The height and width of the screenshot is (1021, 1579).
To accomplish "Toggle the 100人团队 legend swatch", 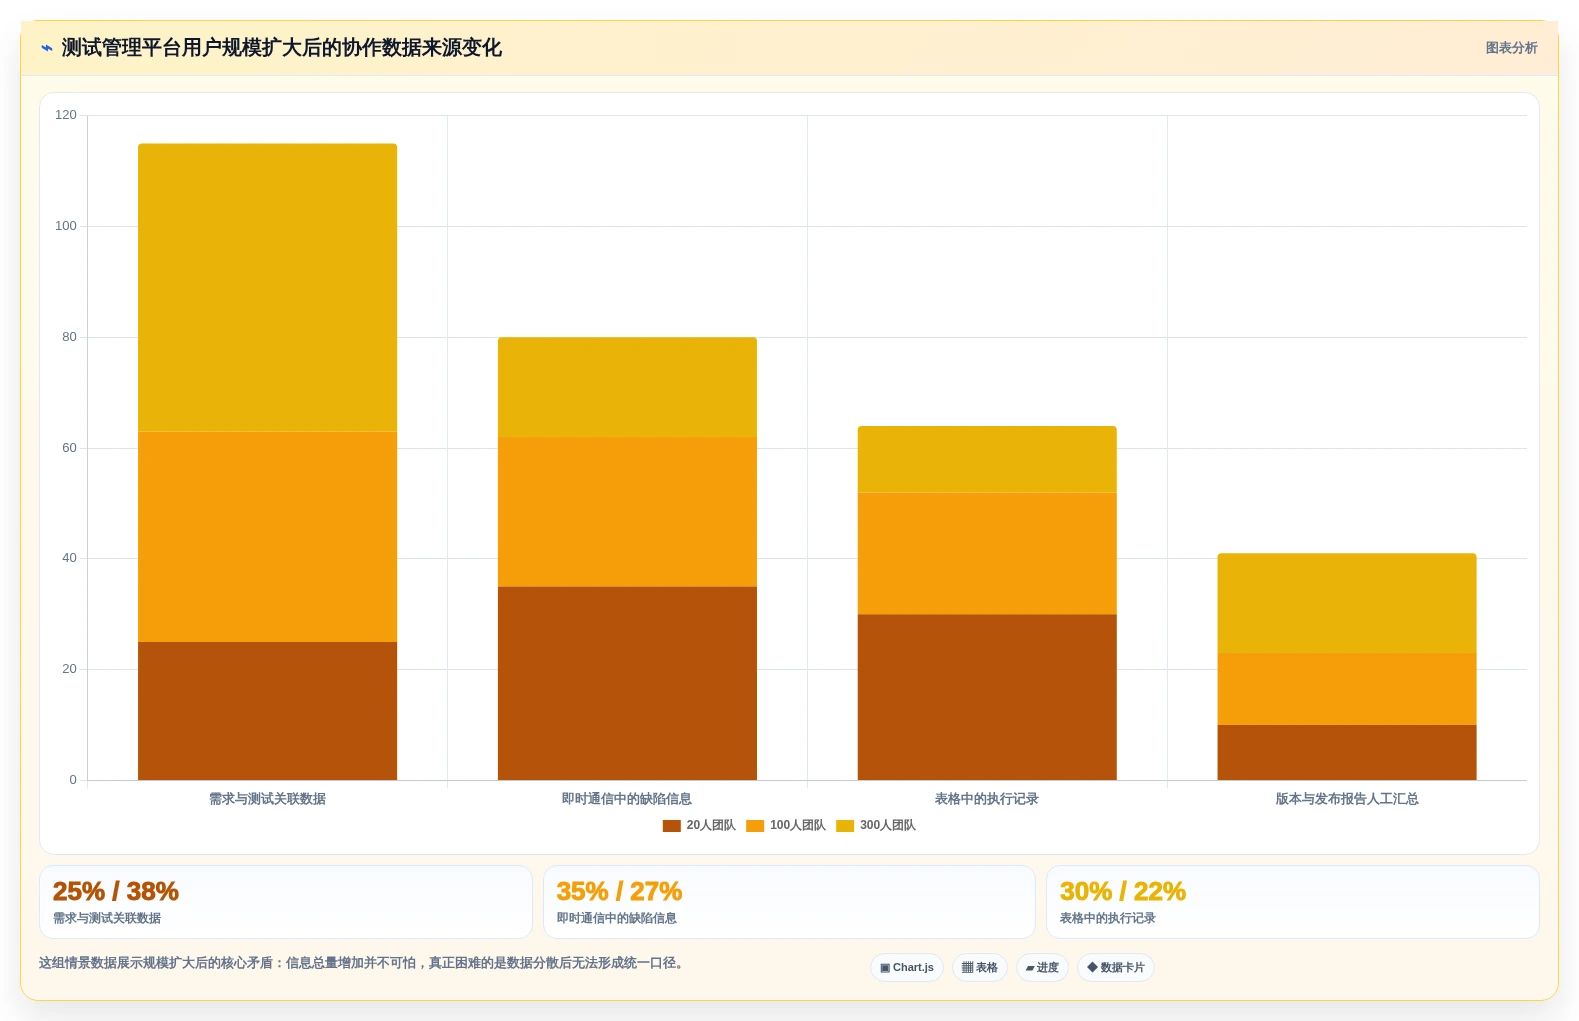I will [x=755, y=826].
